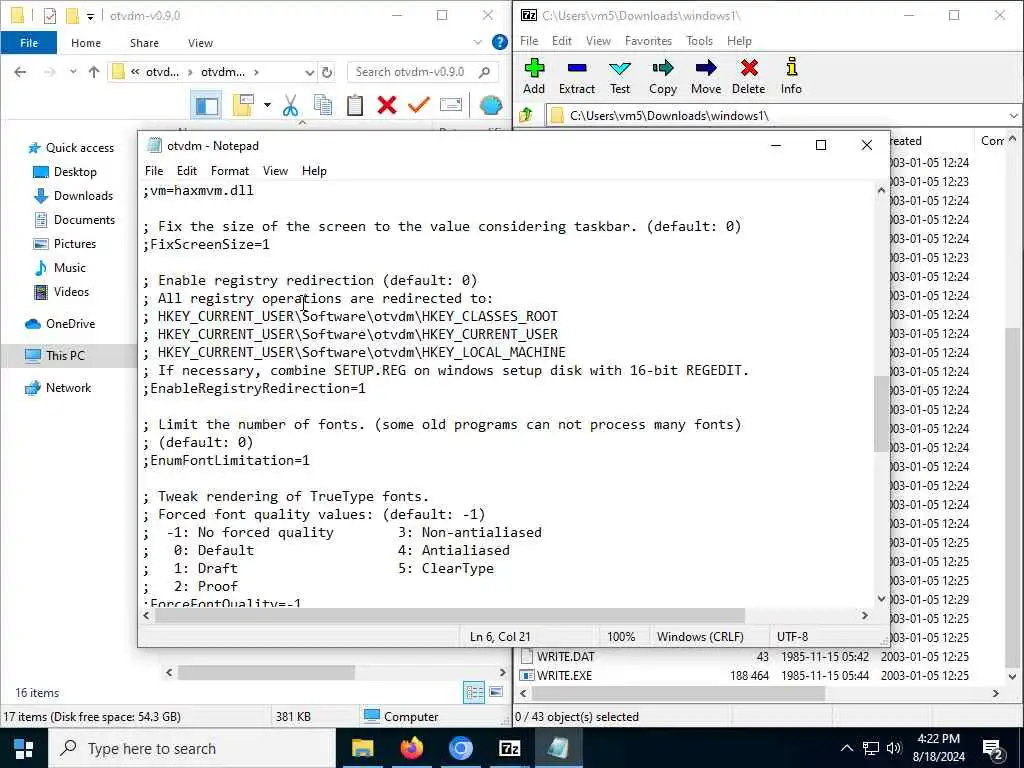Select WRITE.DAT in 7-Zip file list

(566, 656)
